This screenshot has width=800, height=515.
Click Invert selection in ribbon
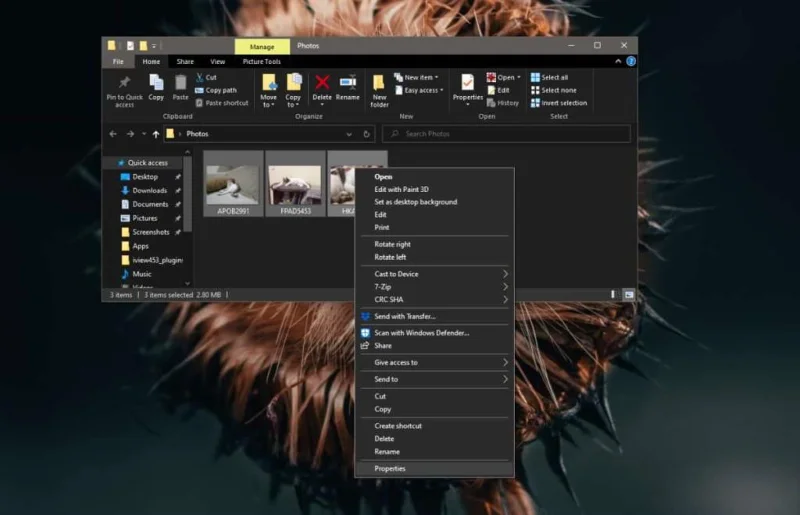[x=559, y=103]
